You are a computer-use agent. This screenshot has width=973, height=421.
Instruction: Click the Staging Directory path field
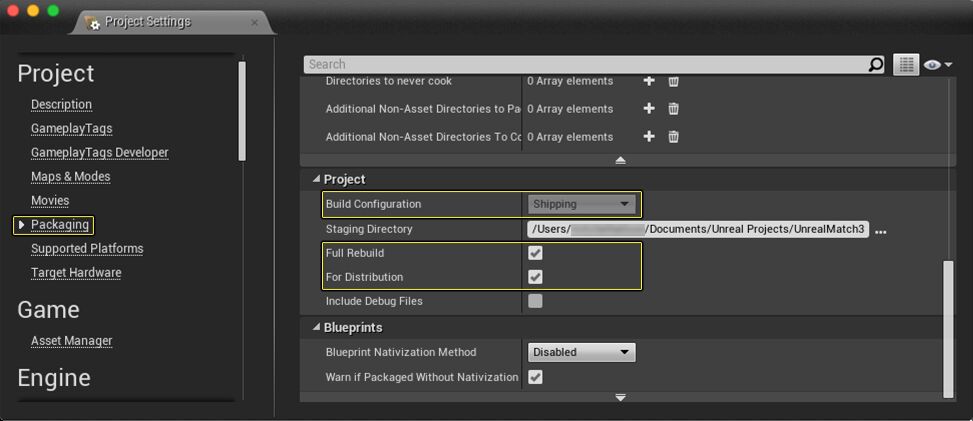[x=698, y=229]
